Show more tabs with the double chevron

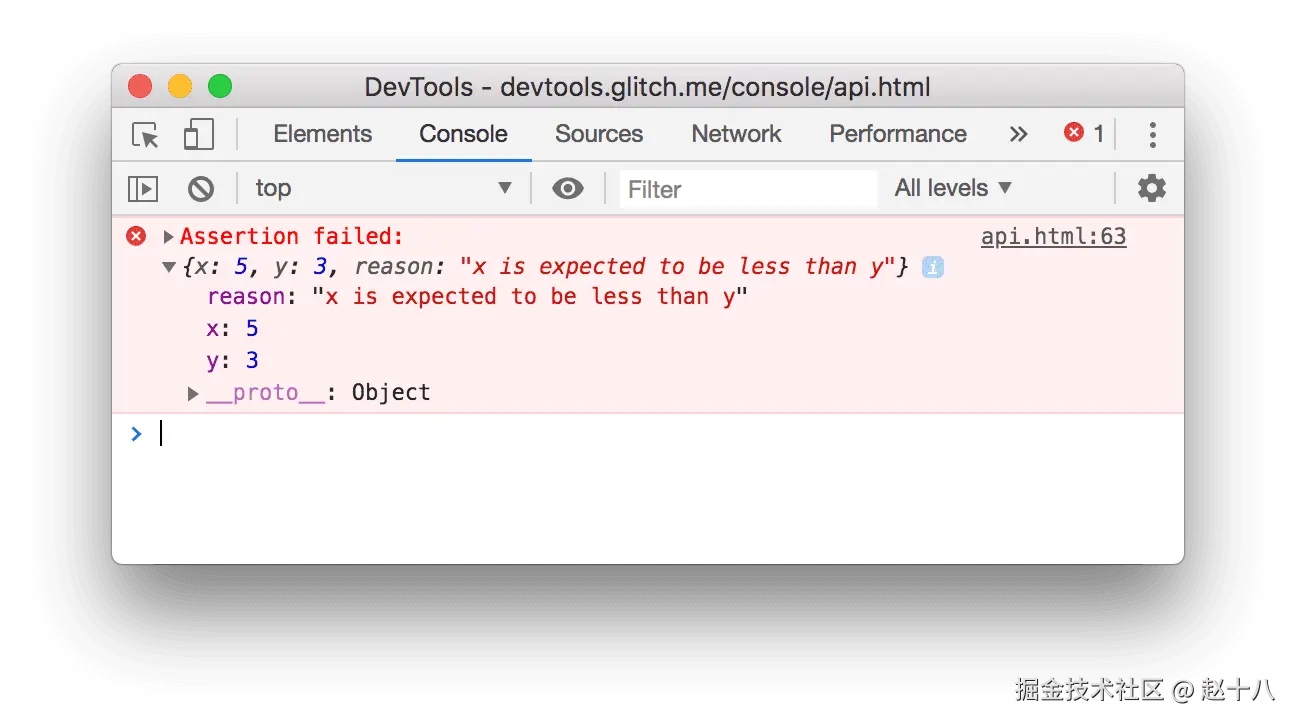point(1018,134)
